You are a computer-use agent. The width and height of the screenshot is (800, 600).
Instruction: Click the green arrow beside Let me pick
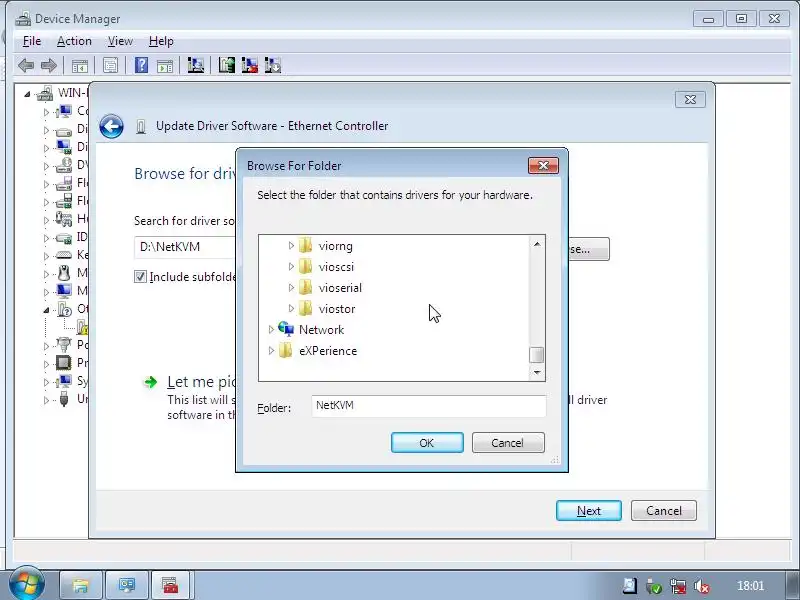[151, 382]
